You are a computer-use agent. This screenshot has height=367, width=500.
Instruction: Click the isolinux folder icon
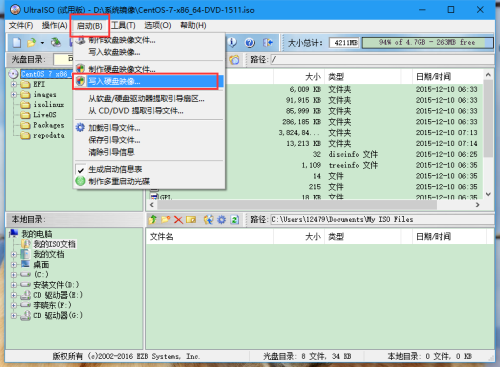(25, 105)
